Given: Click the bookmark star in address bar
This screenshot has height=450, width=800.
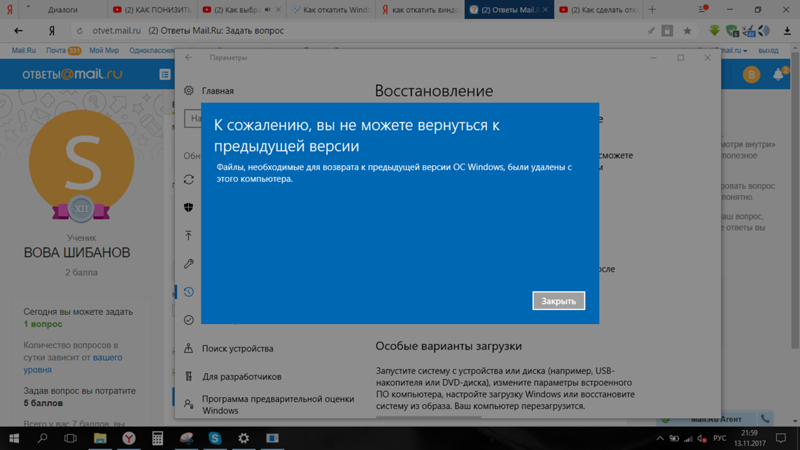Looking at the screenshot, I should coord(687,31).
